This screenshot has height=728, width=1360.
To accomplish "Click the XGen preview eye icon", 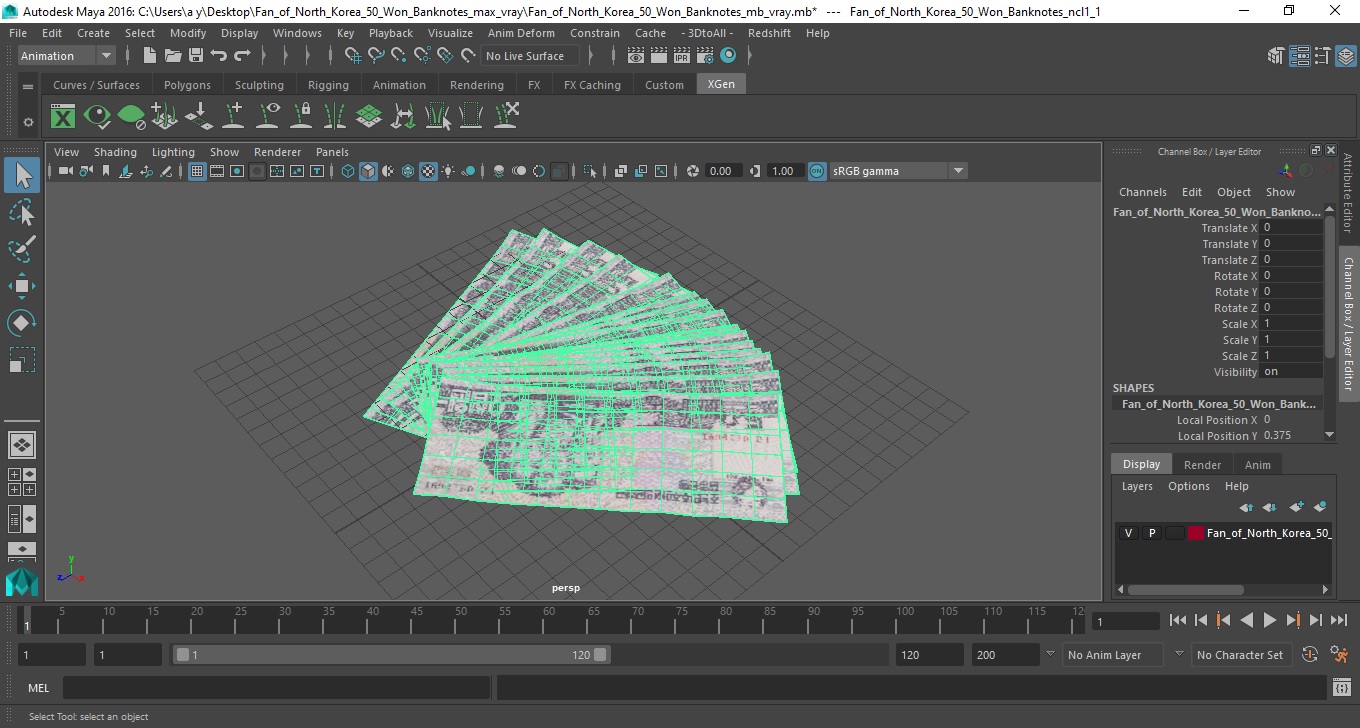I will (97, 116).
